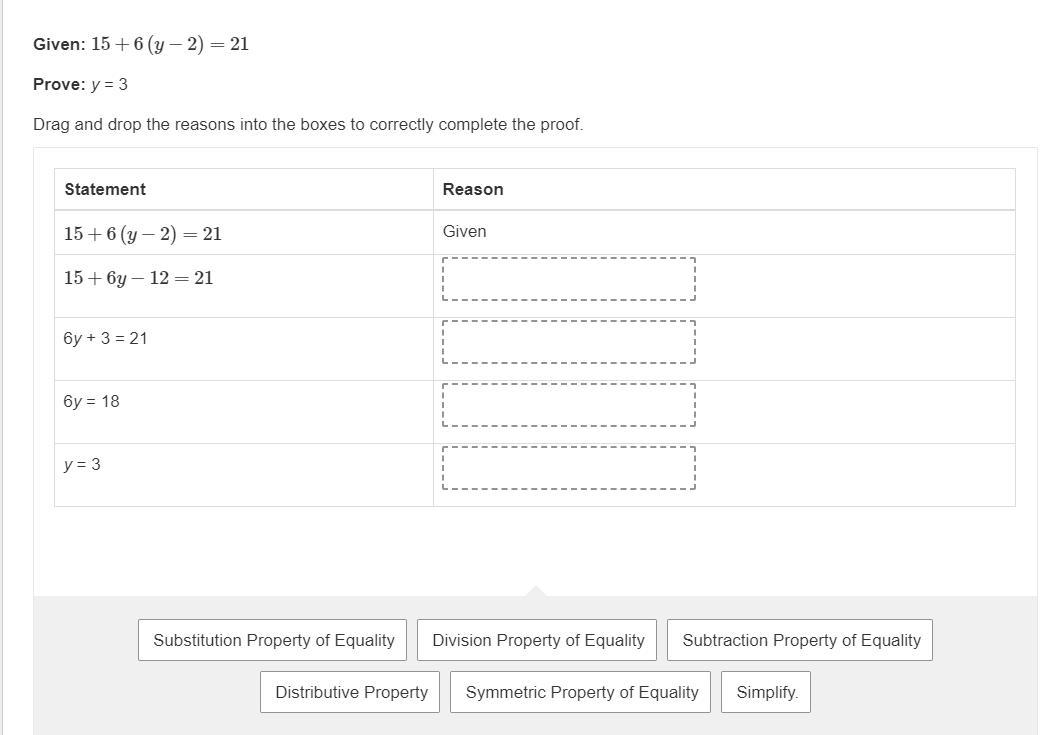The height and width of the screenshot is (735, 1053).
Task: Choose the Symmetric Property of Equality tile
Action: point(581,692)
